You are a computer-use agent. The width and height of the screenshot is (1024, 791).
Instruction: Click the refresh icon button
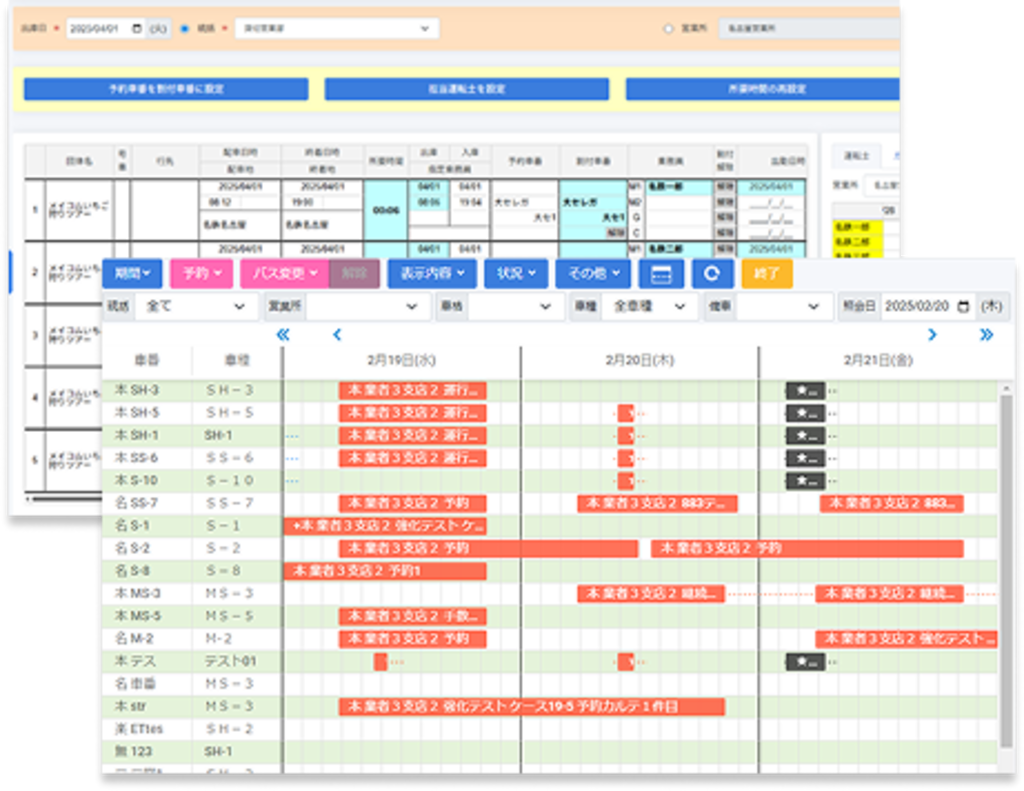712,274
